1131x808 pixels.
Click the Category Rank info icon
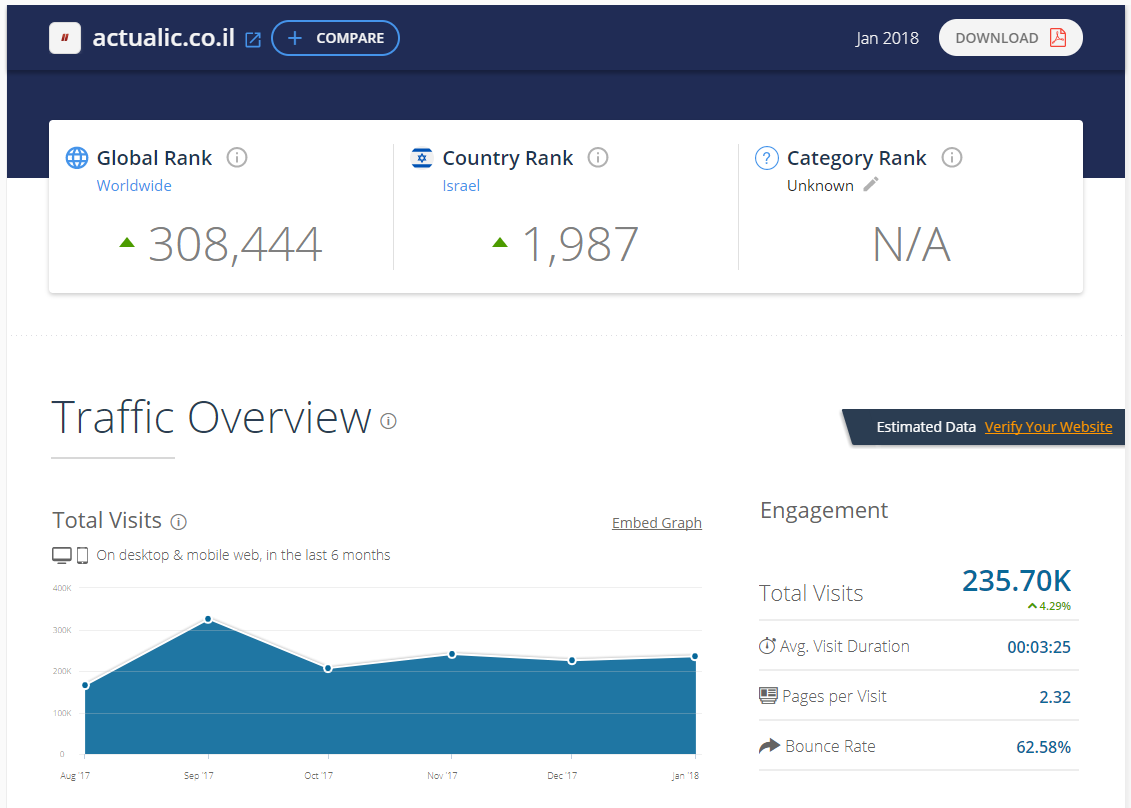point(952,158)
